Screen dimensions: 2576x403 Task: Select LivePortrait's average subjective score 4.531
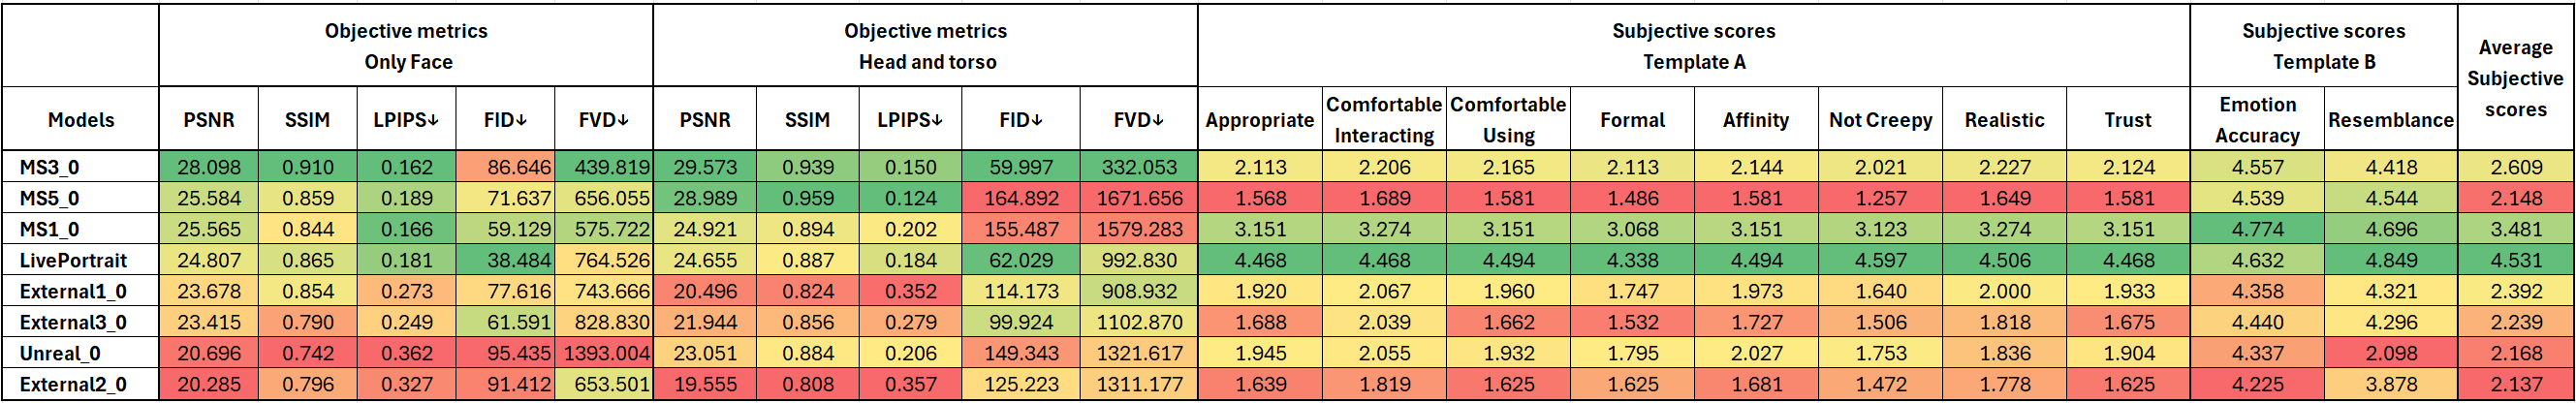[2515, 260]
